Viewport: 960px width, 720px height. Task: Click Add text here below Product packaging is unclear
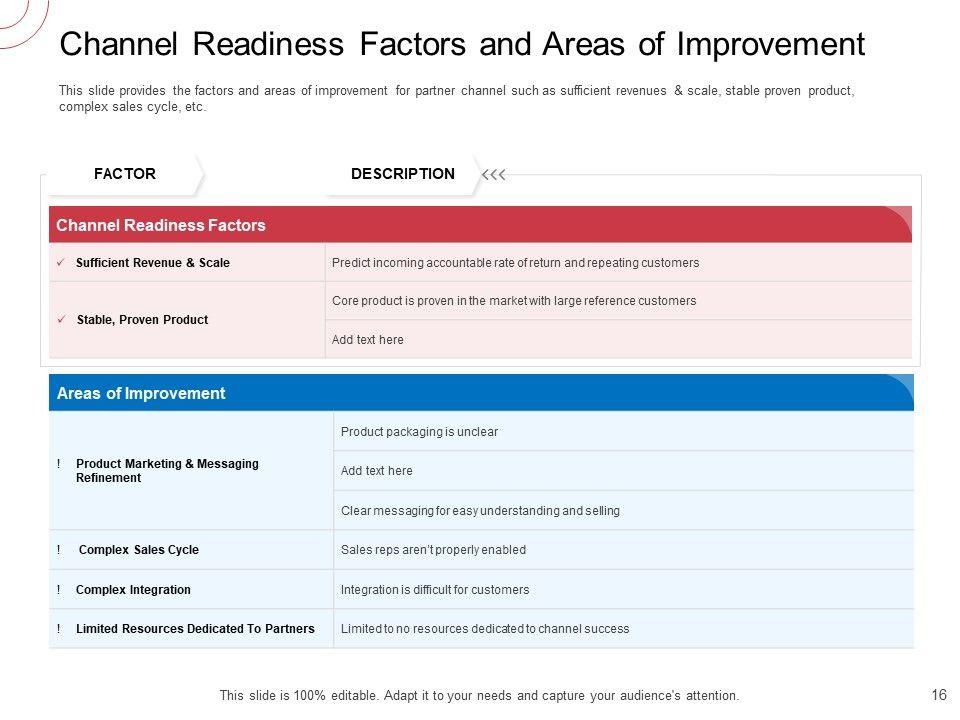click(x=377, y=471)
